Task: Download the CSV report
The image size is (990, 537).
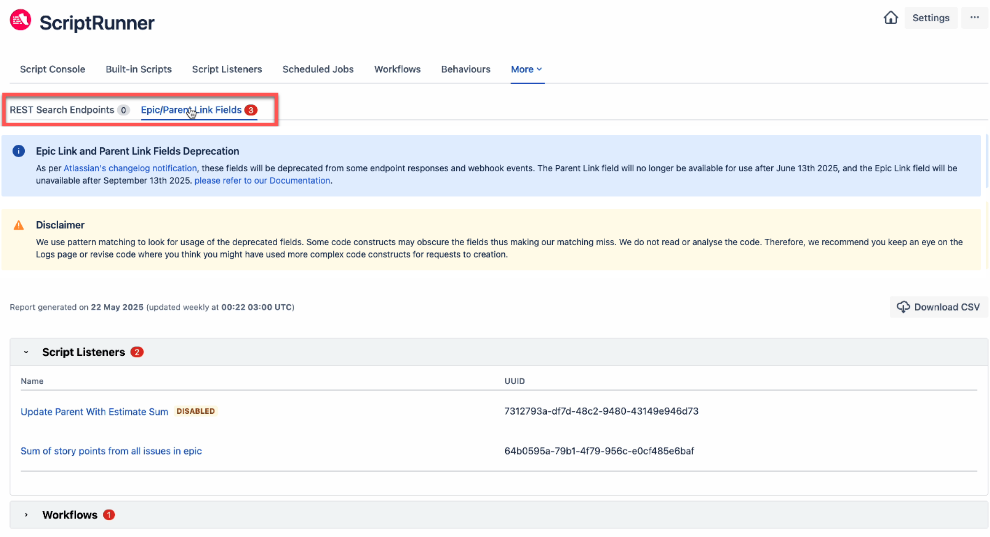Action: click(x=938, y=307)
